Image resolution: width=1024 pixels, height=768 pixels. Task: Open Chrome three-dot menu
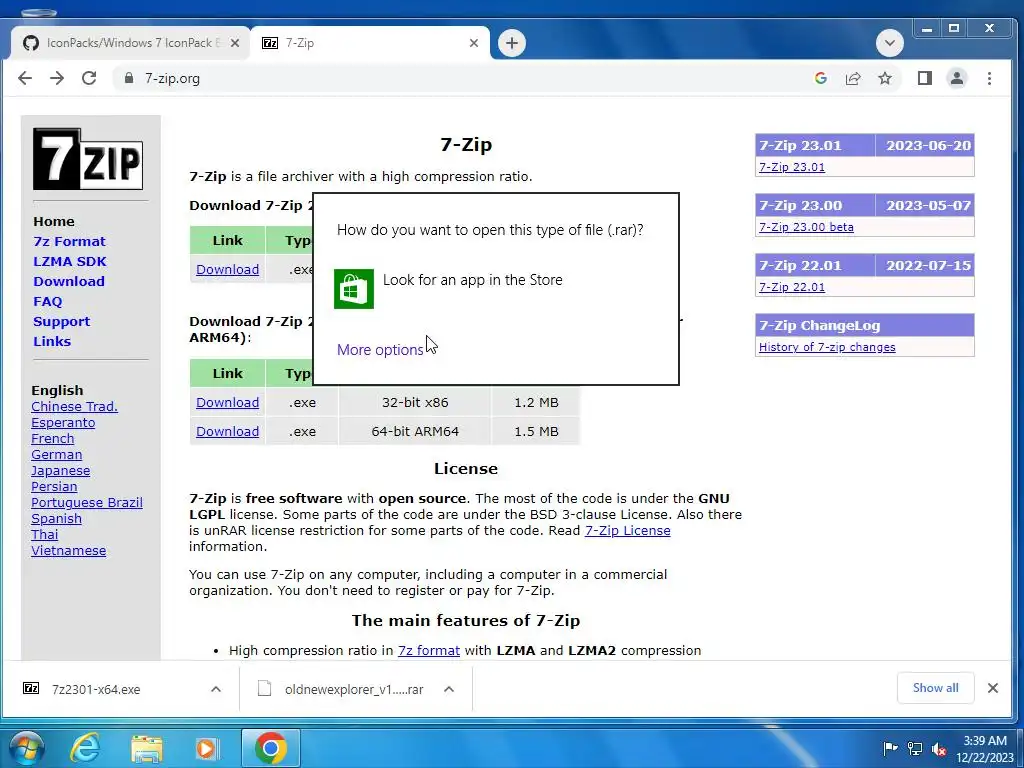989,78
